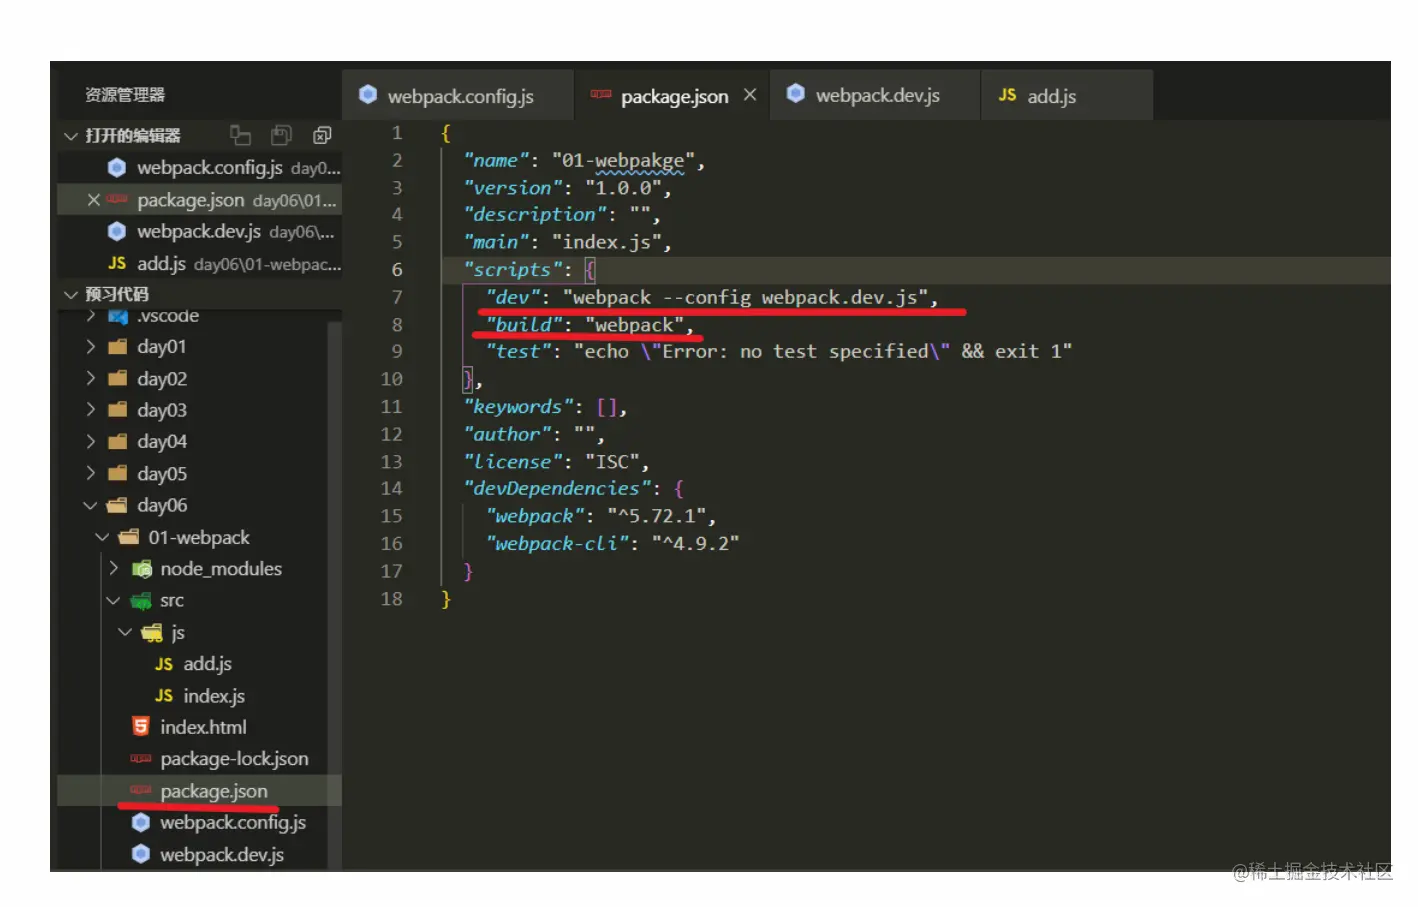Click npm icon of package.json in file tree
The height and width of the screenshot is (907, 1418).
(x=141, y=791)
